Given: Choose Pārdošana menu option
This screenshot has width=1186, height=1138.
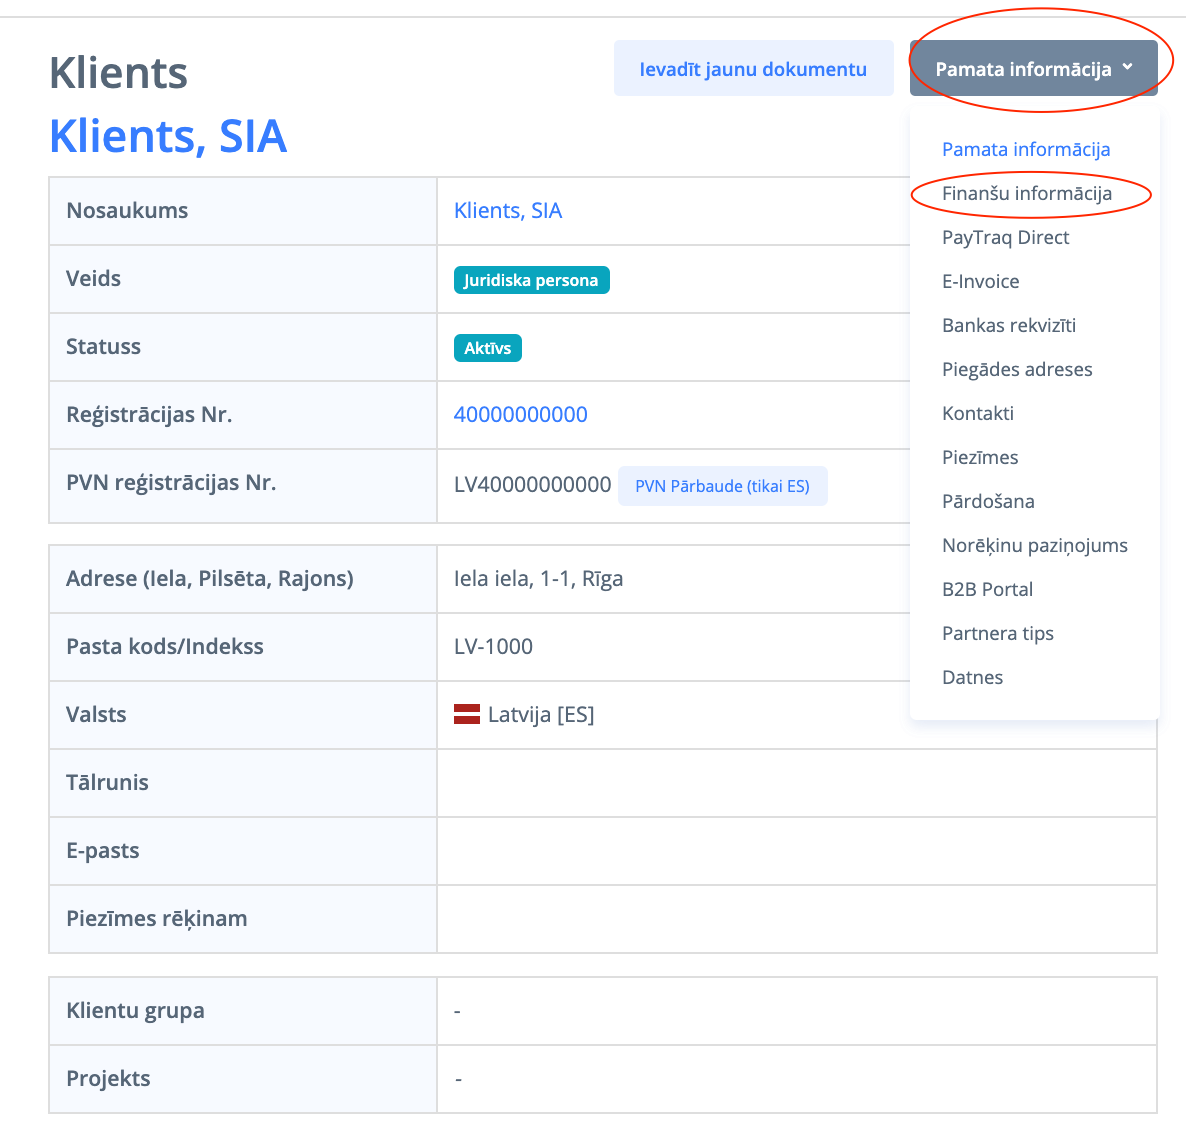Looking at the screenshot, I should tap(987, 501).
